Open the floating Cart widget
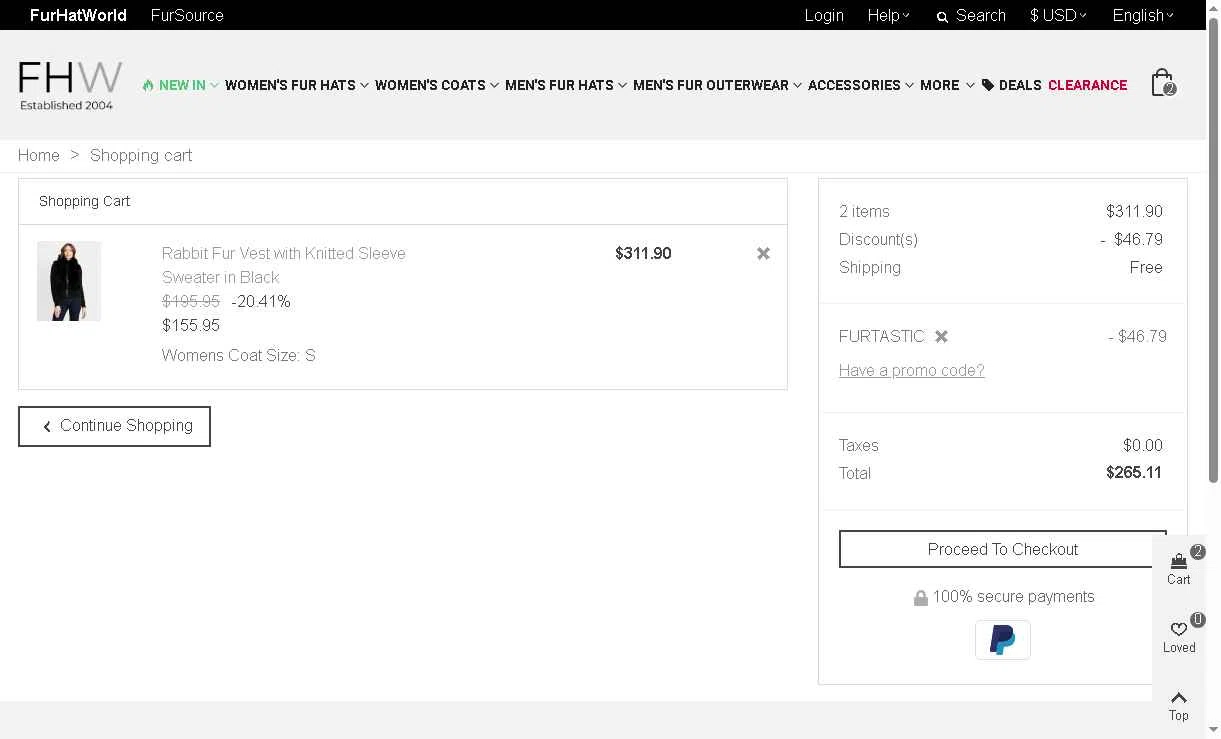This screenshot has width=1221, height=739. pos(1179,568)
